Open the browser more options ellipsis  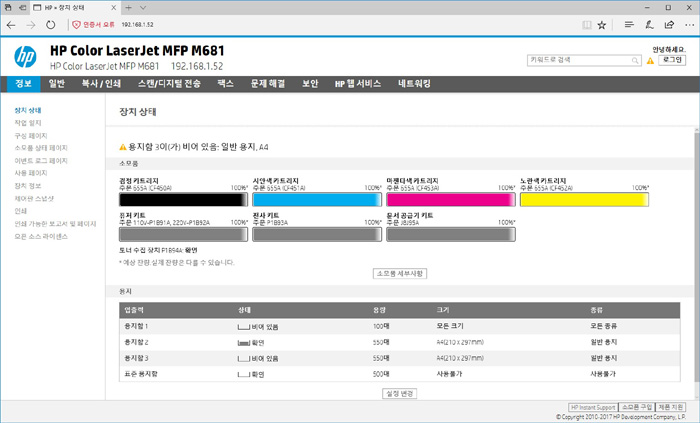tap(689, 25)
